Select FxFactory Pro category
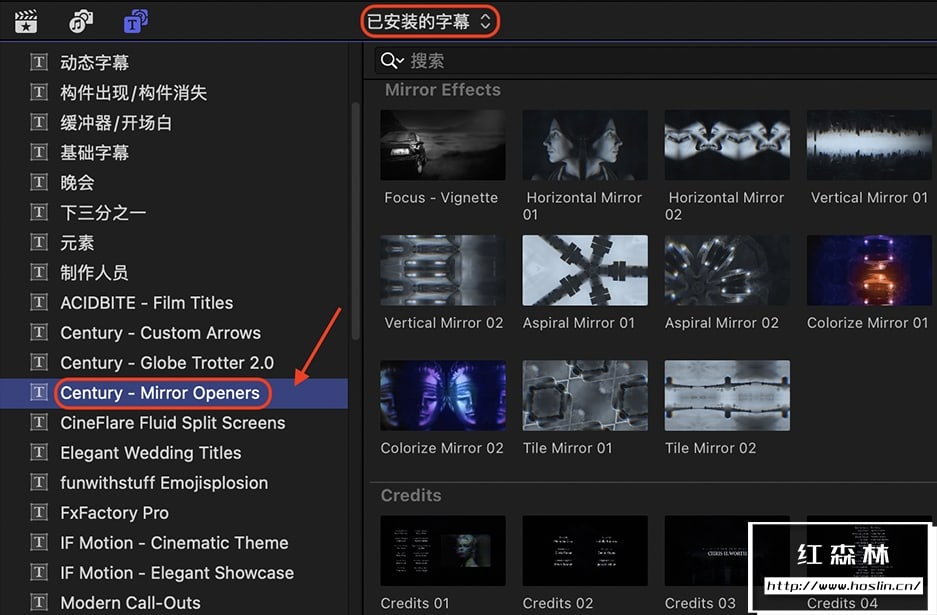 point(173,513)
